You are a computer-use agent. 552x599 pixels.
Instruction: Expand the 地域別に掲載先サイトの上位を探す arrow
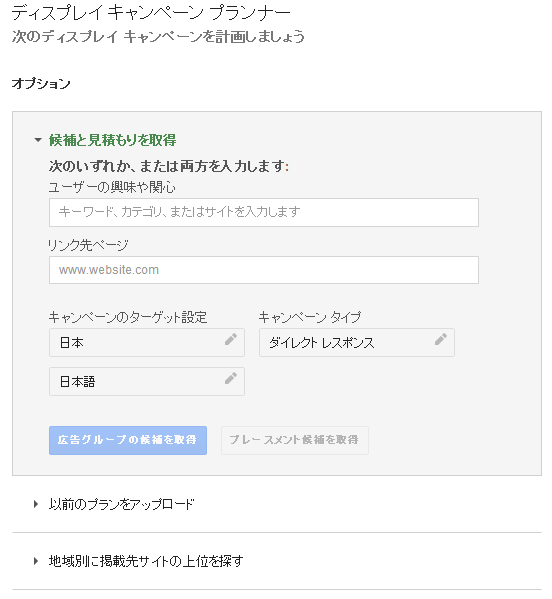[x=36, y=561]
